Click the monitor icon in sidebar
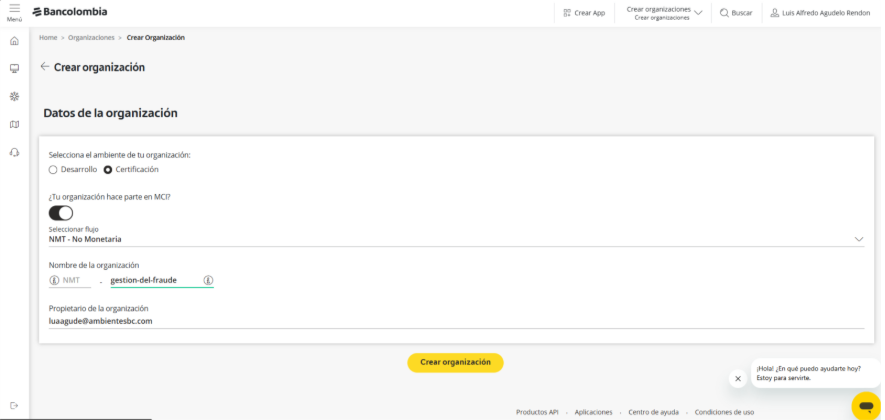885x420 pixels. pos(14,69)
